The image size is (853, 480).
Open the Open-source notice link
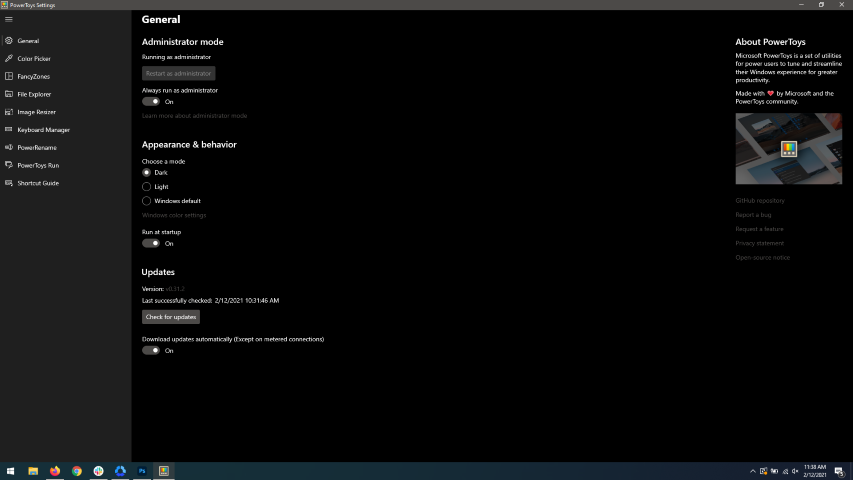click(763, 257)
